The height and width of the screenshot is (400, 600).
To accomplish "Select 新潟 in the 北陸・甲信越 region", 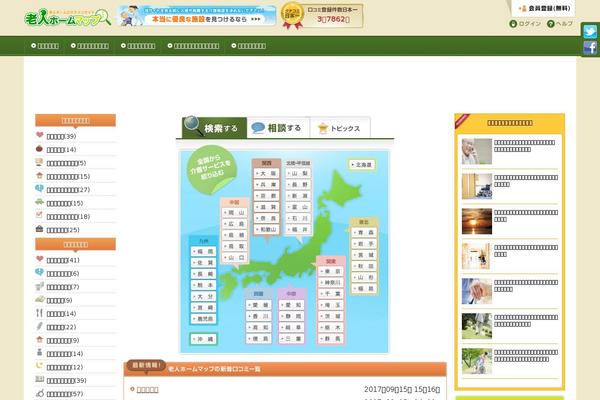I will (x=298, y=196).
